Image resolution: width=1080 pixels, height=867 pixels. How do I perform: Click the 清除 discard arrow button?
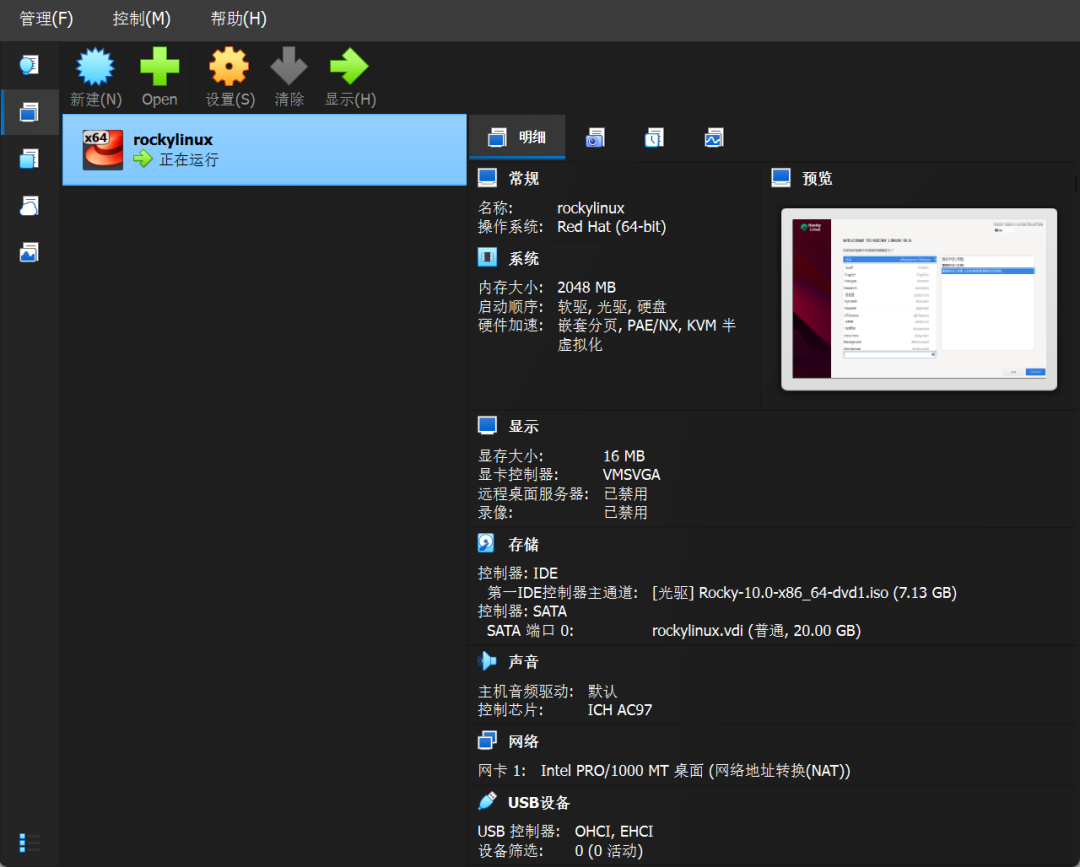click(289, 78)
